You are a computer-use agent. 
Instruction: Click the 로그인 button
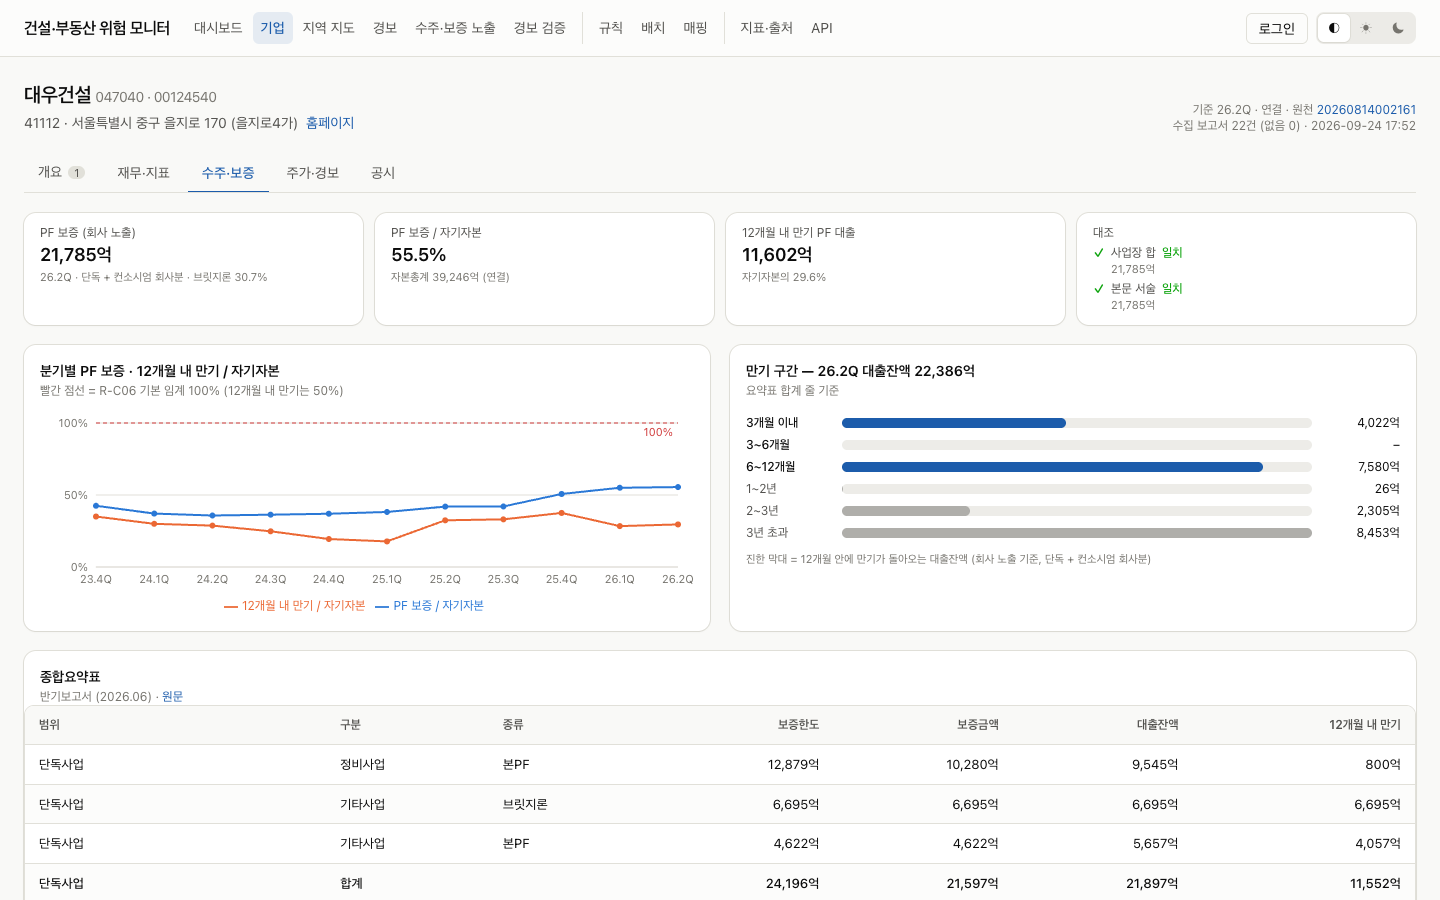pyautogui.click(x=1277, y=28)
